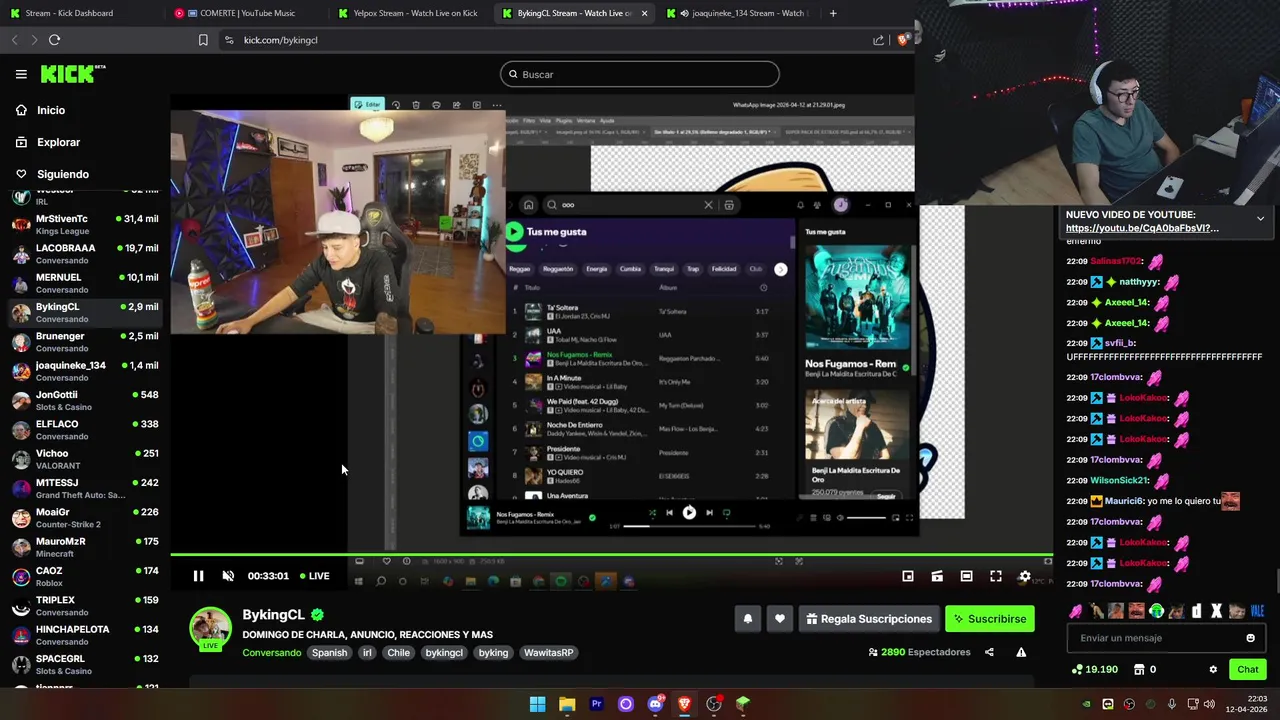Pause the stream with the pause button

(x=198, y=576)
